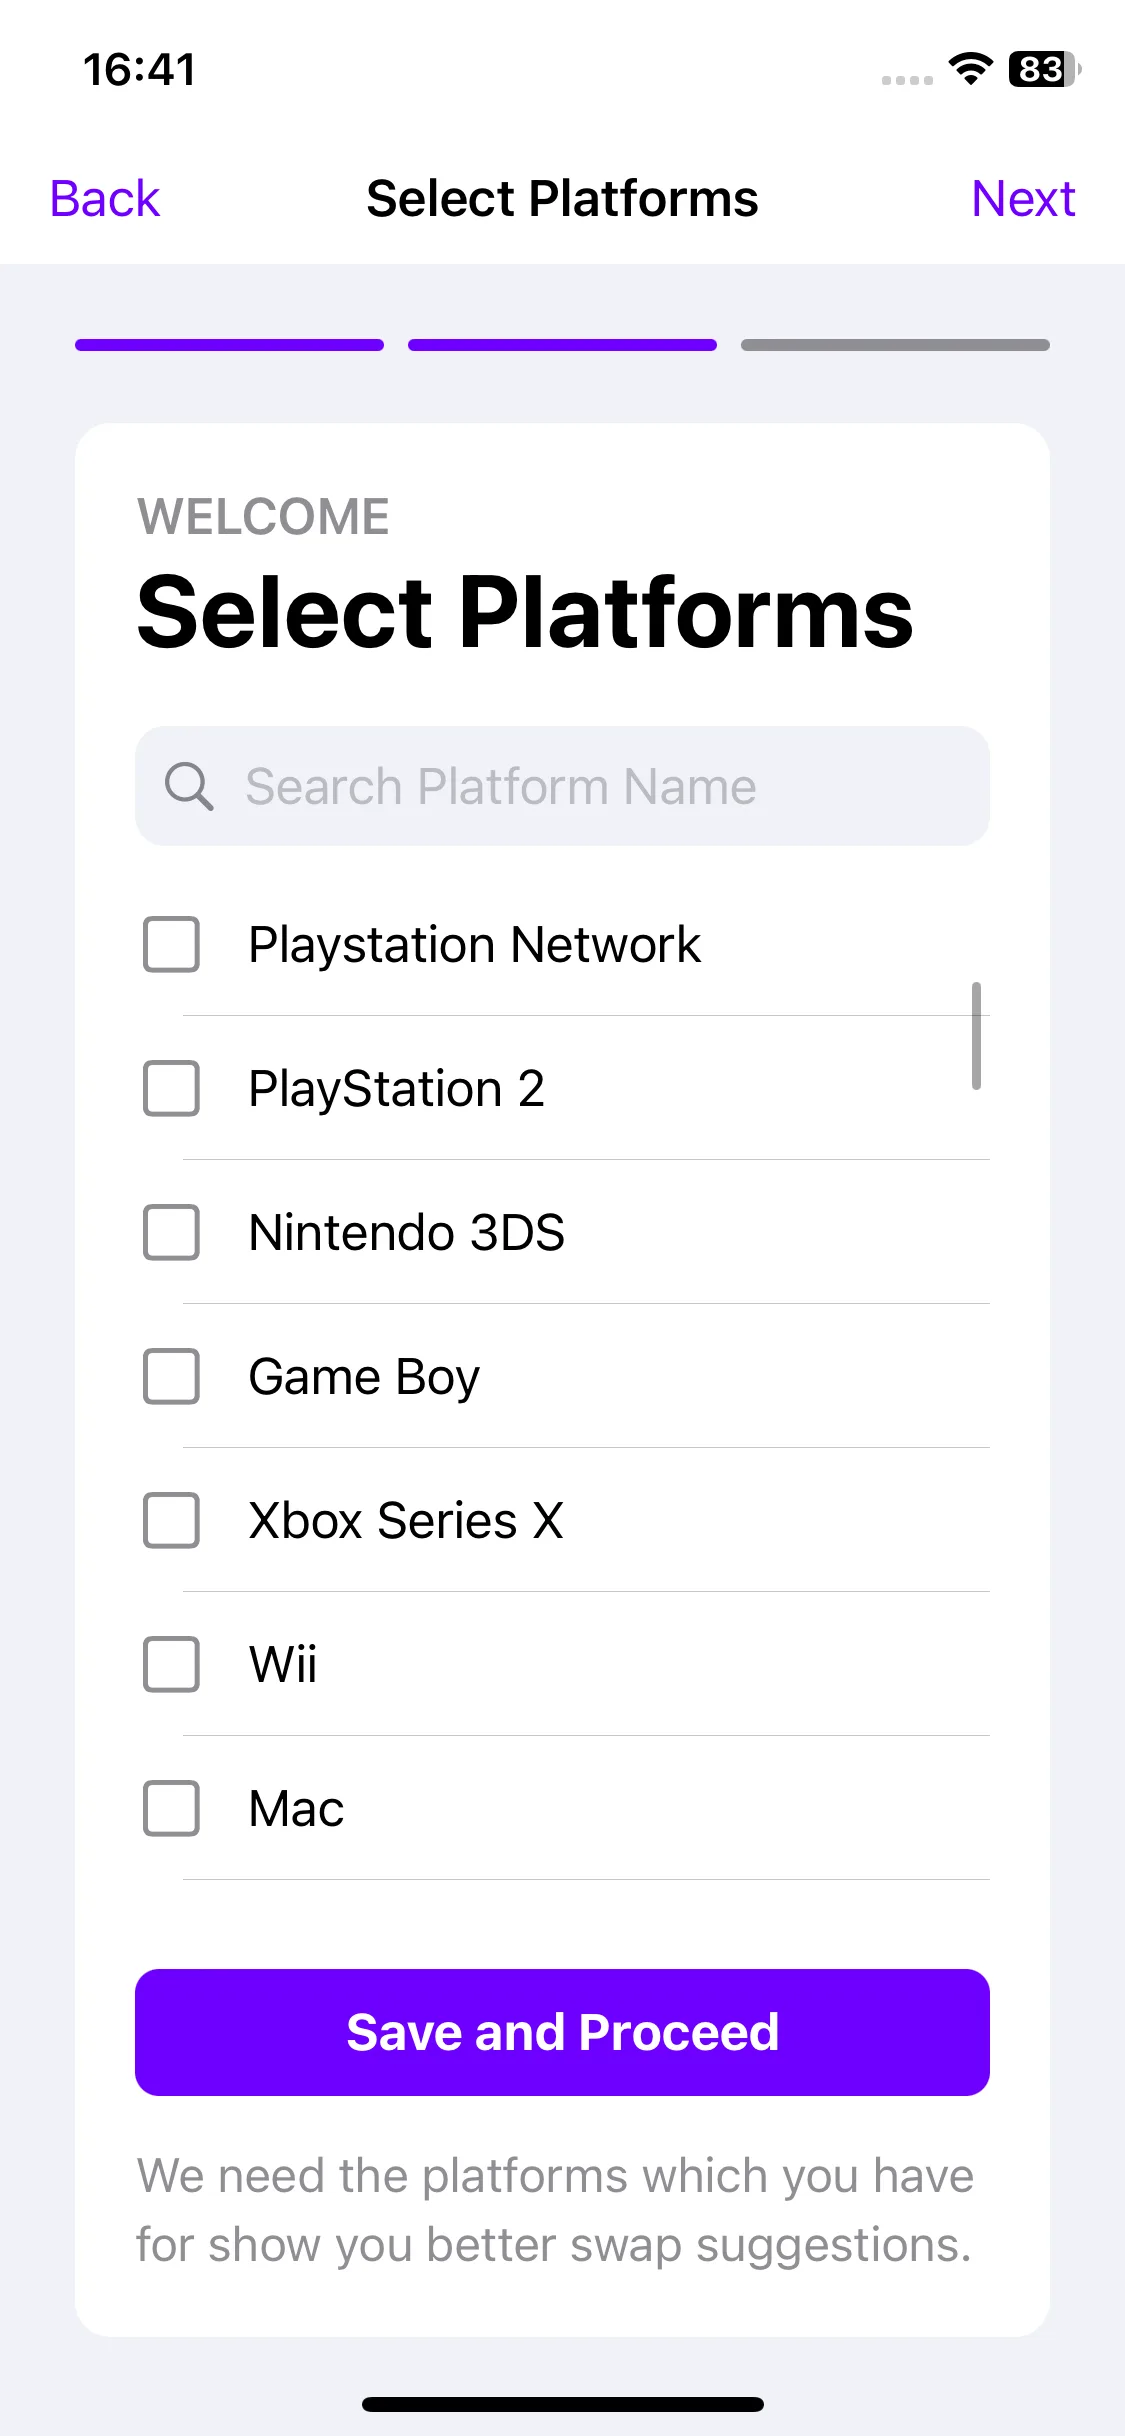Select the Game Boy checkbox

(171, 1376)
